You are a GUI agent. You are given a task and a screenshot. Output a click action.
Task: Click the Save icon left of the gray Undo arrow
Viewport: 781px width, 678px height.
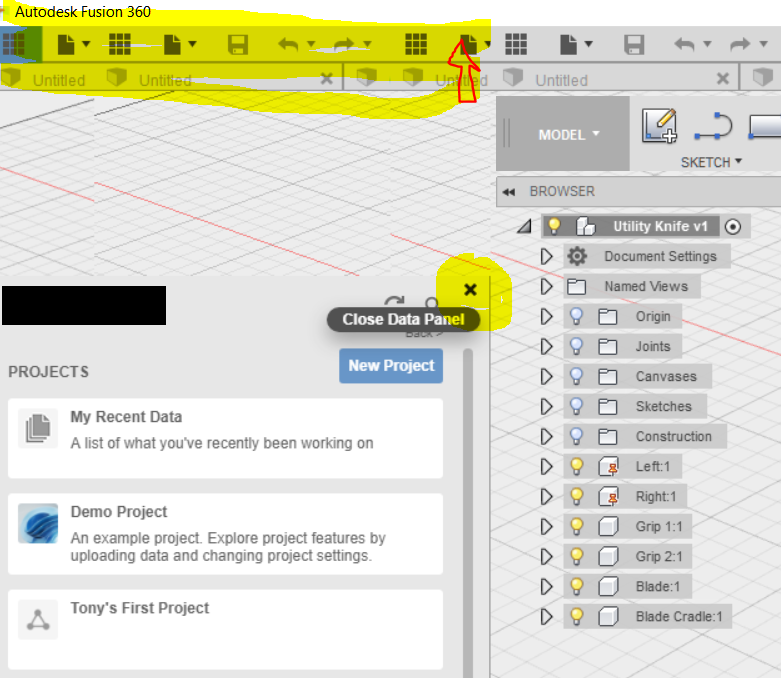[x=634, y=45]
